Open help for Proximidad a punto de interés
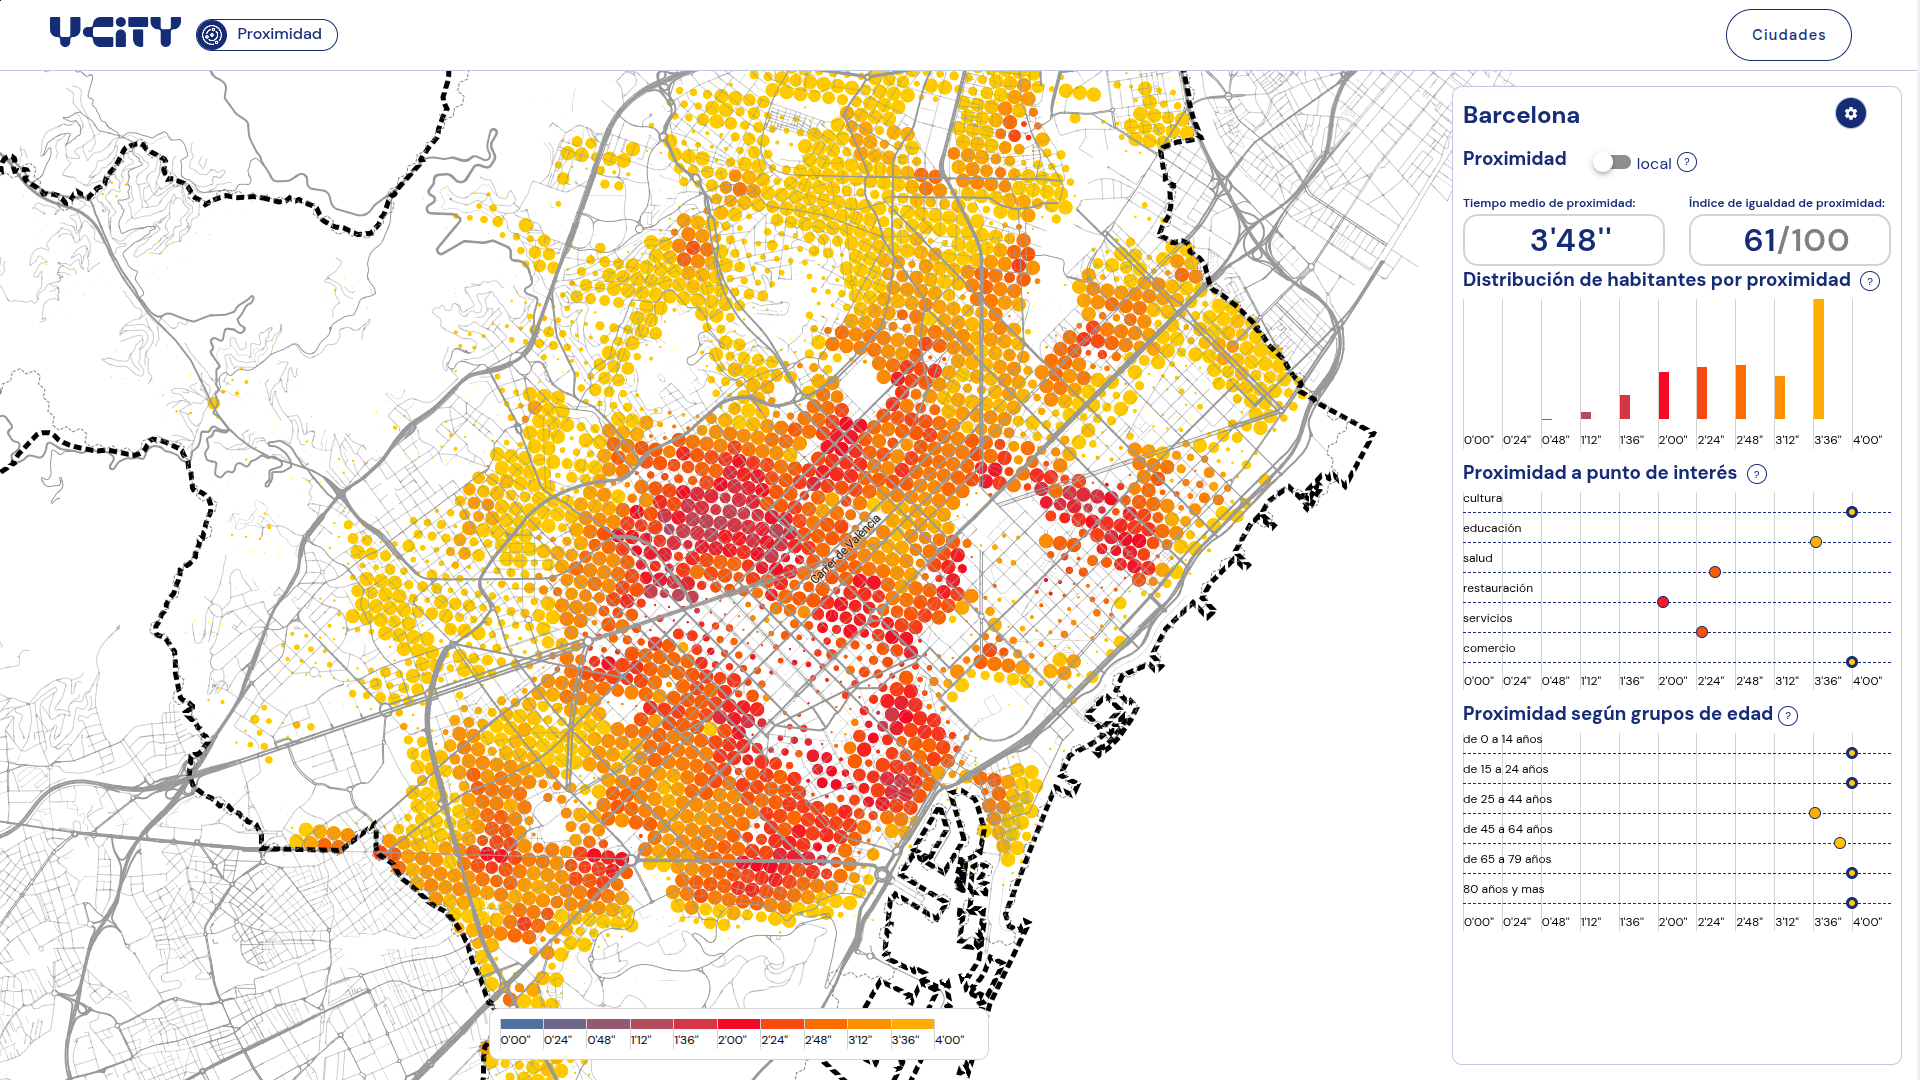Image resolution: width=1920 pixels, height=1080 pixels. click(1757, 474)
